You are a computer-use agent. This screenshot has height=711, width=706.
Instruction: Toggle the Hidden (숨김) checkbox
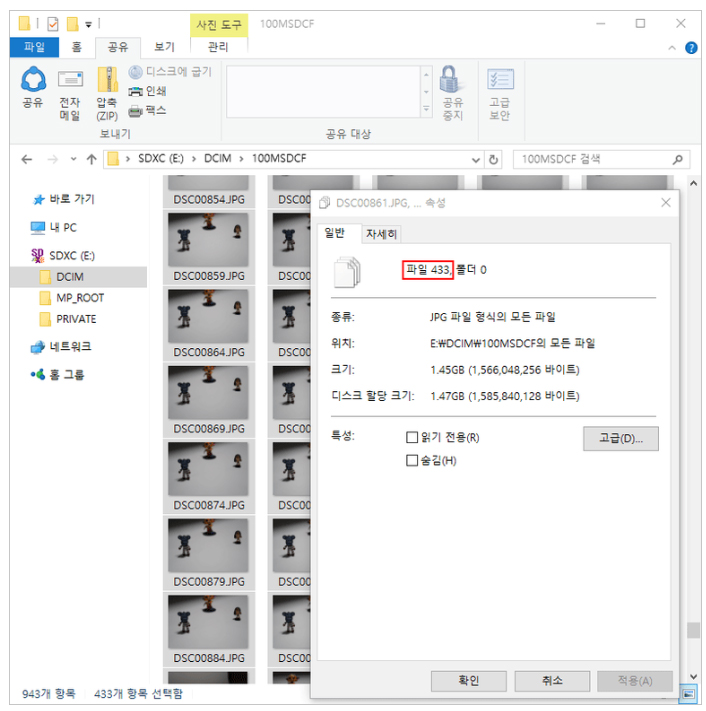[x=412, y=461]
